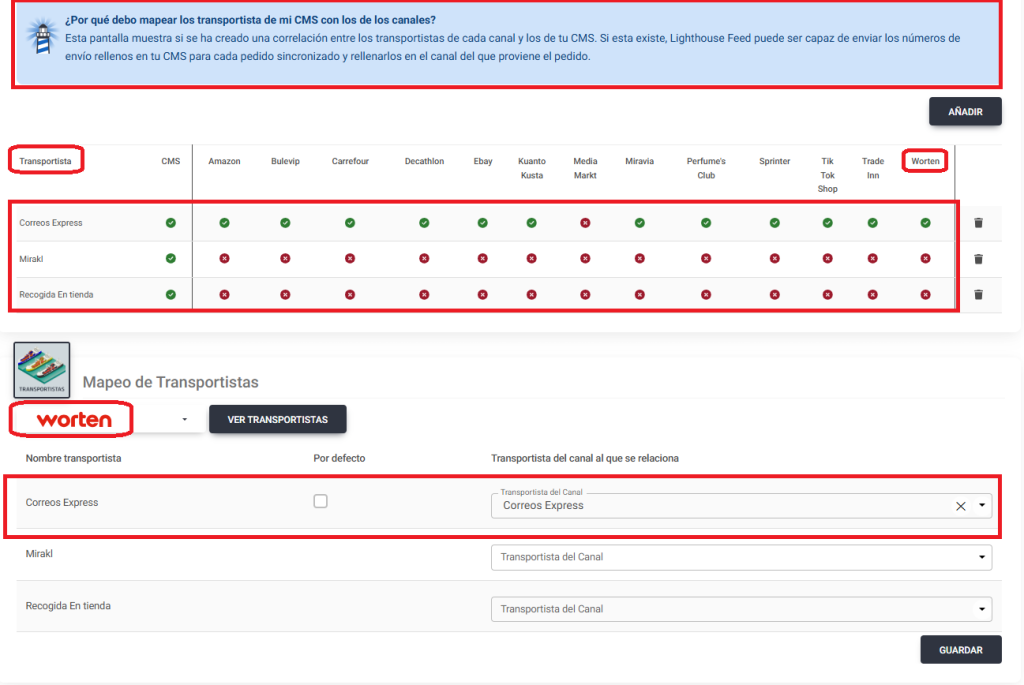Screen dimensions: 1024x685
Task: Expand the Correos Express Transportista del Canal dropdown
Action: (x=982, y=505)
